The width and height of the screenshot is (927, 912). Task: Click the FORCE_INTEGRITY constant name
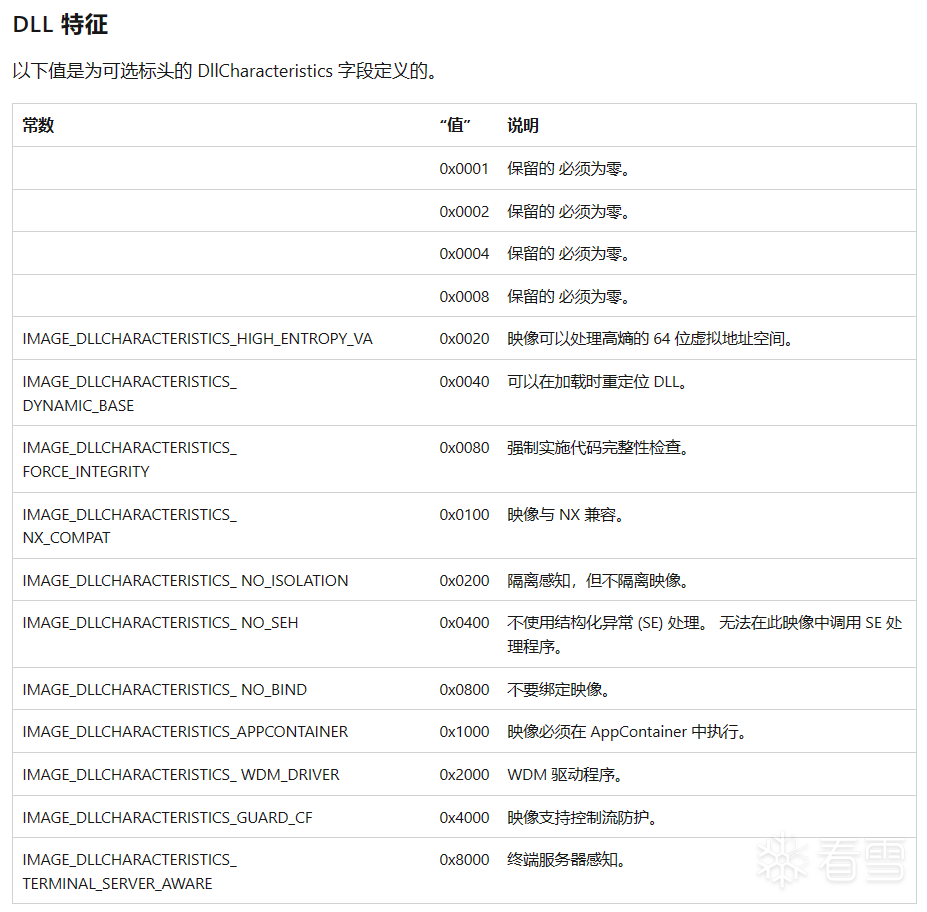tap(129, 460)
